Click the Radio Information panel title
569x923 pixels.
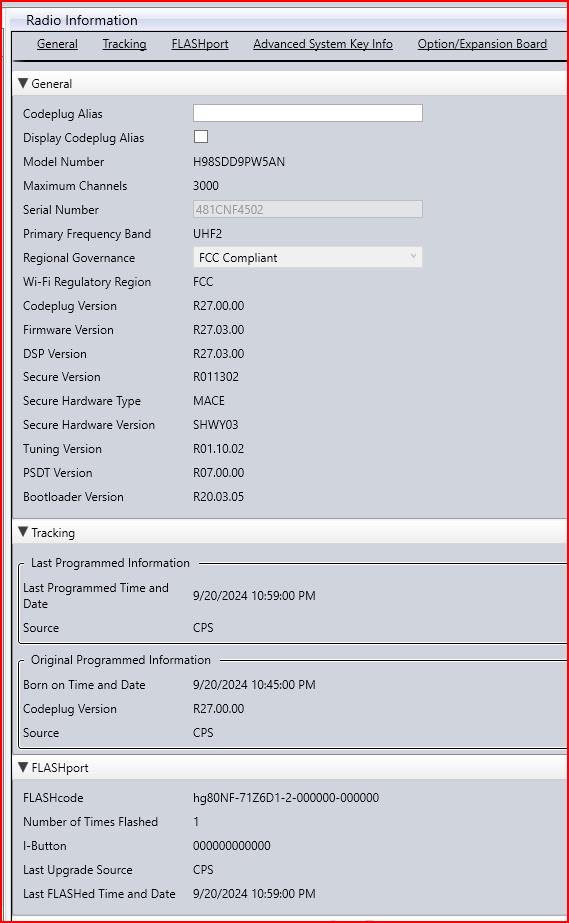pyautogui.click(x=82, y=20)
